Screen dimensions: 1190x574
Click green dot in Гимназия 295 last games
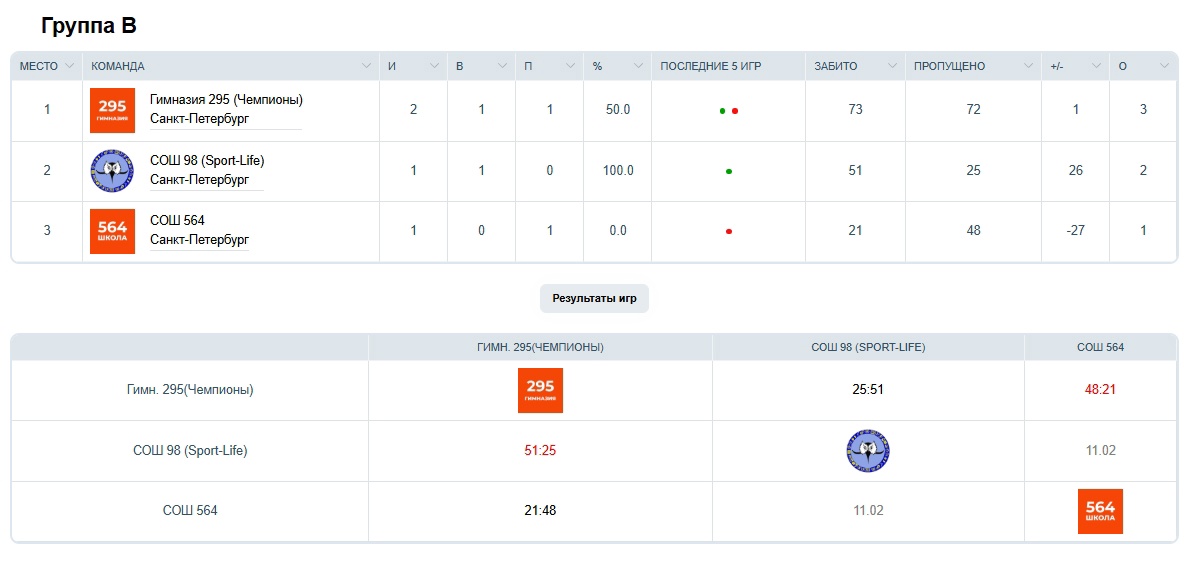[x=722, y=111]
